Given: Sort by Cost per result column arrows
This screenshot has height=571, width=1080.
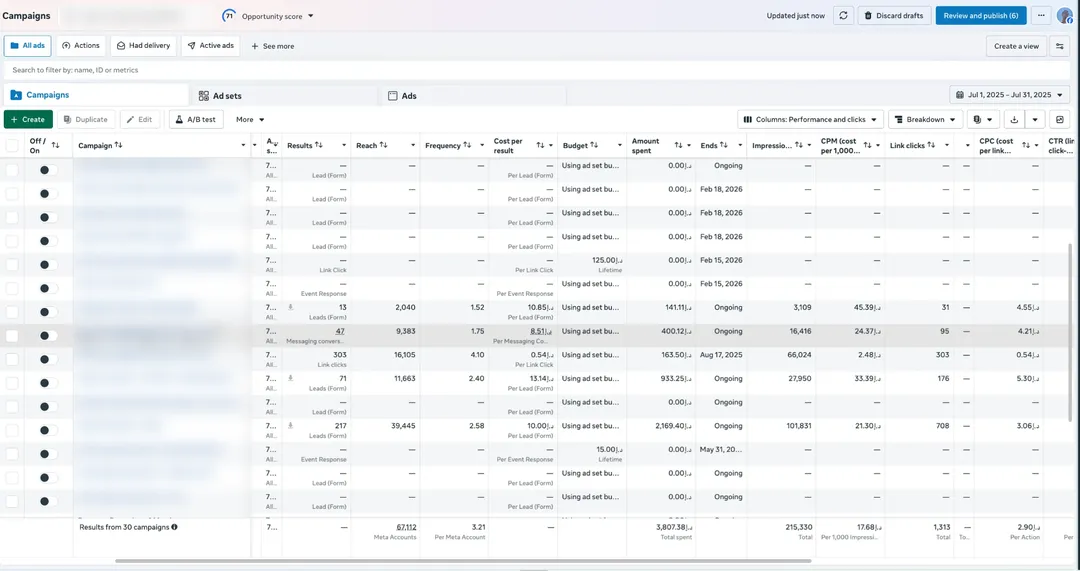Looking at the screenshot, I should 541,145.
